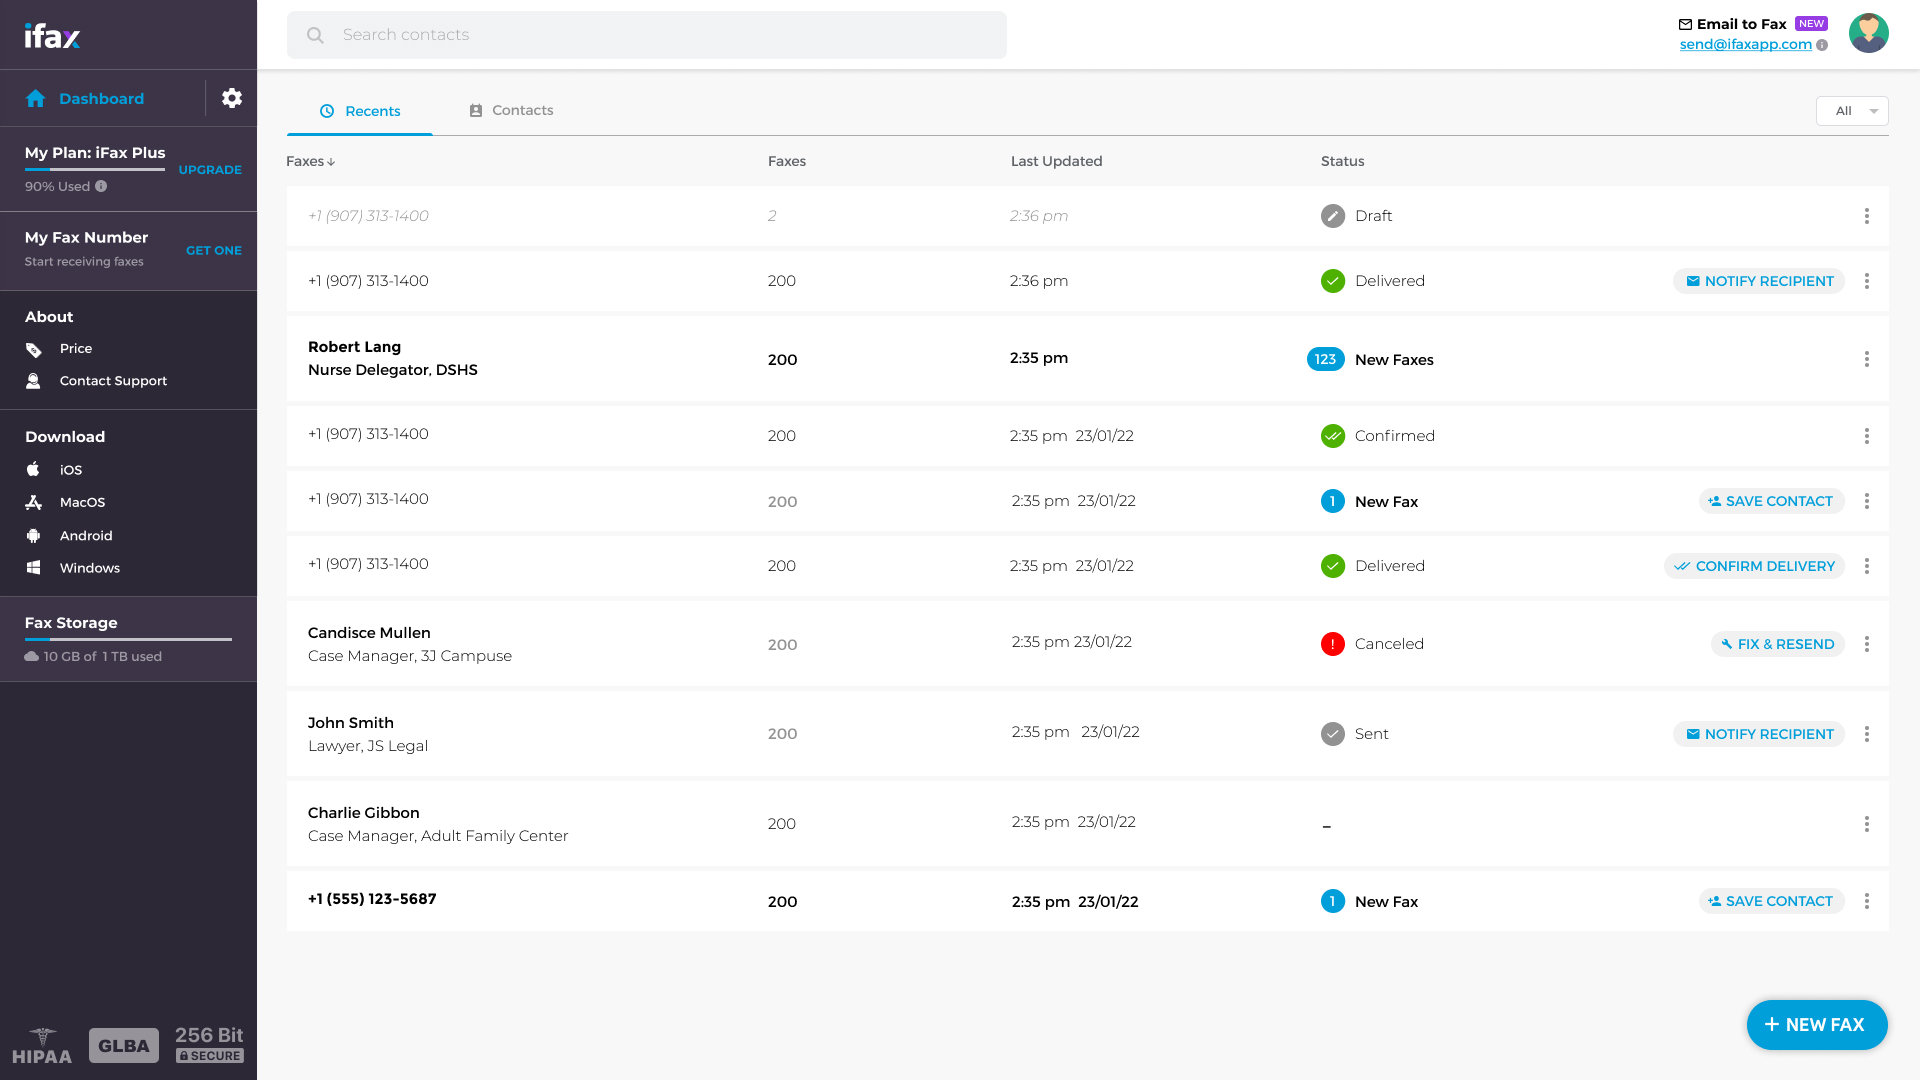Screen dimensions: 1920x1080
Task: Click the MacOS download icon
Action: point(34,502)
